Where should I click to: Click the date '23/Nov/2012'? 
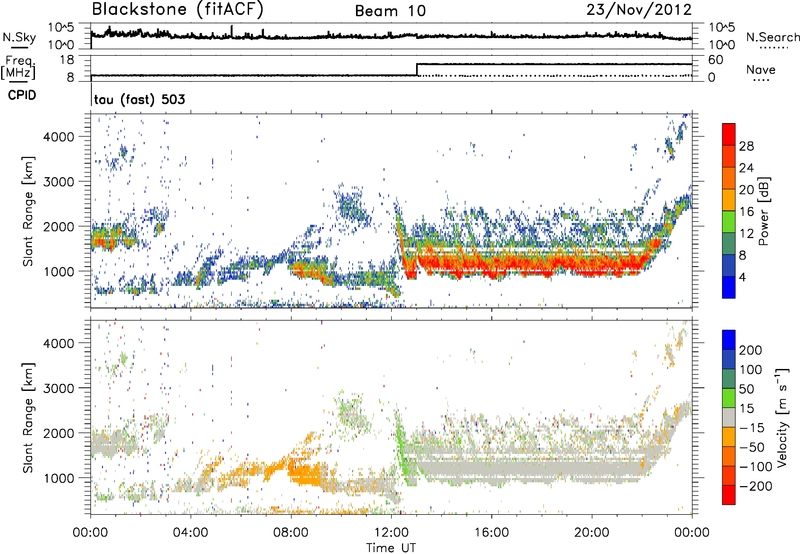pos(639,10)
